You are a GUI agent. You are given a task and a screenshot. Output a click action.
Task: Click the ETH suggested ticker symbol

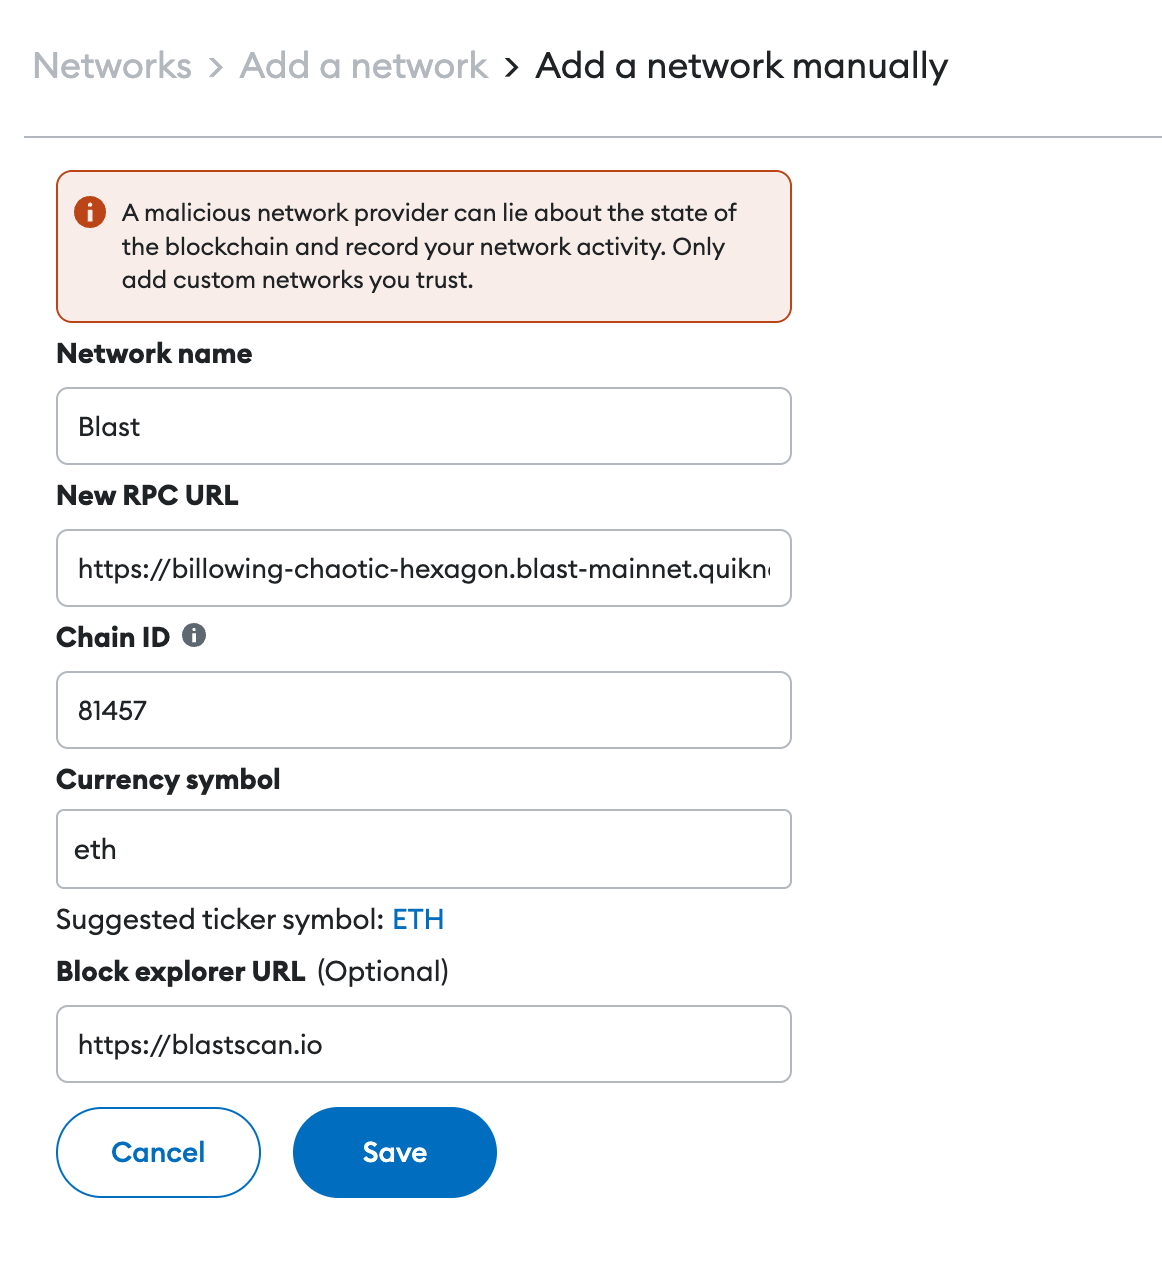tap(418, 919)
